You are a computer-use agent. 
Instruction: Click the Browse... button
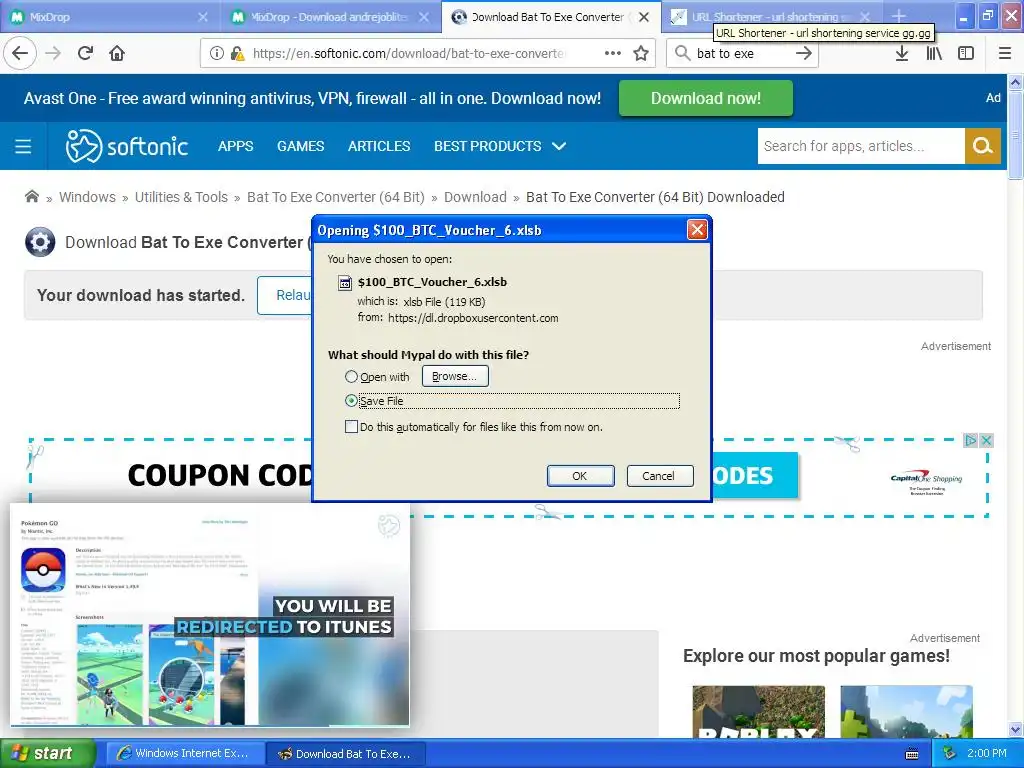455,376
